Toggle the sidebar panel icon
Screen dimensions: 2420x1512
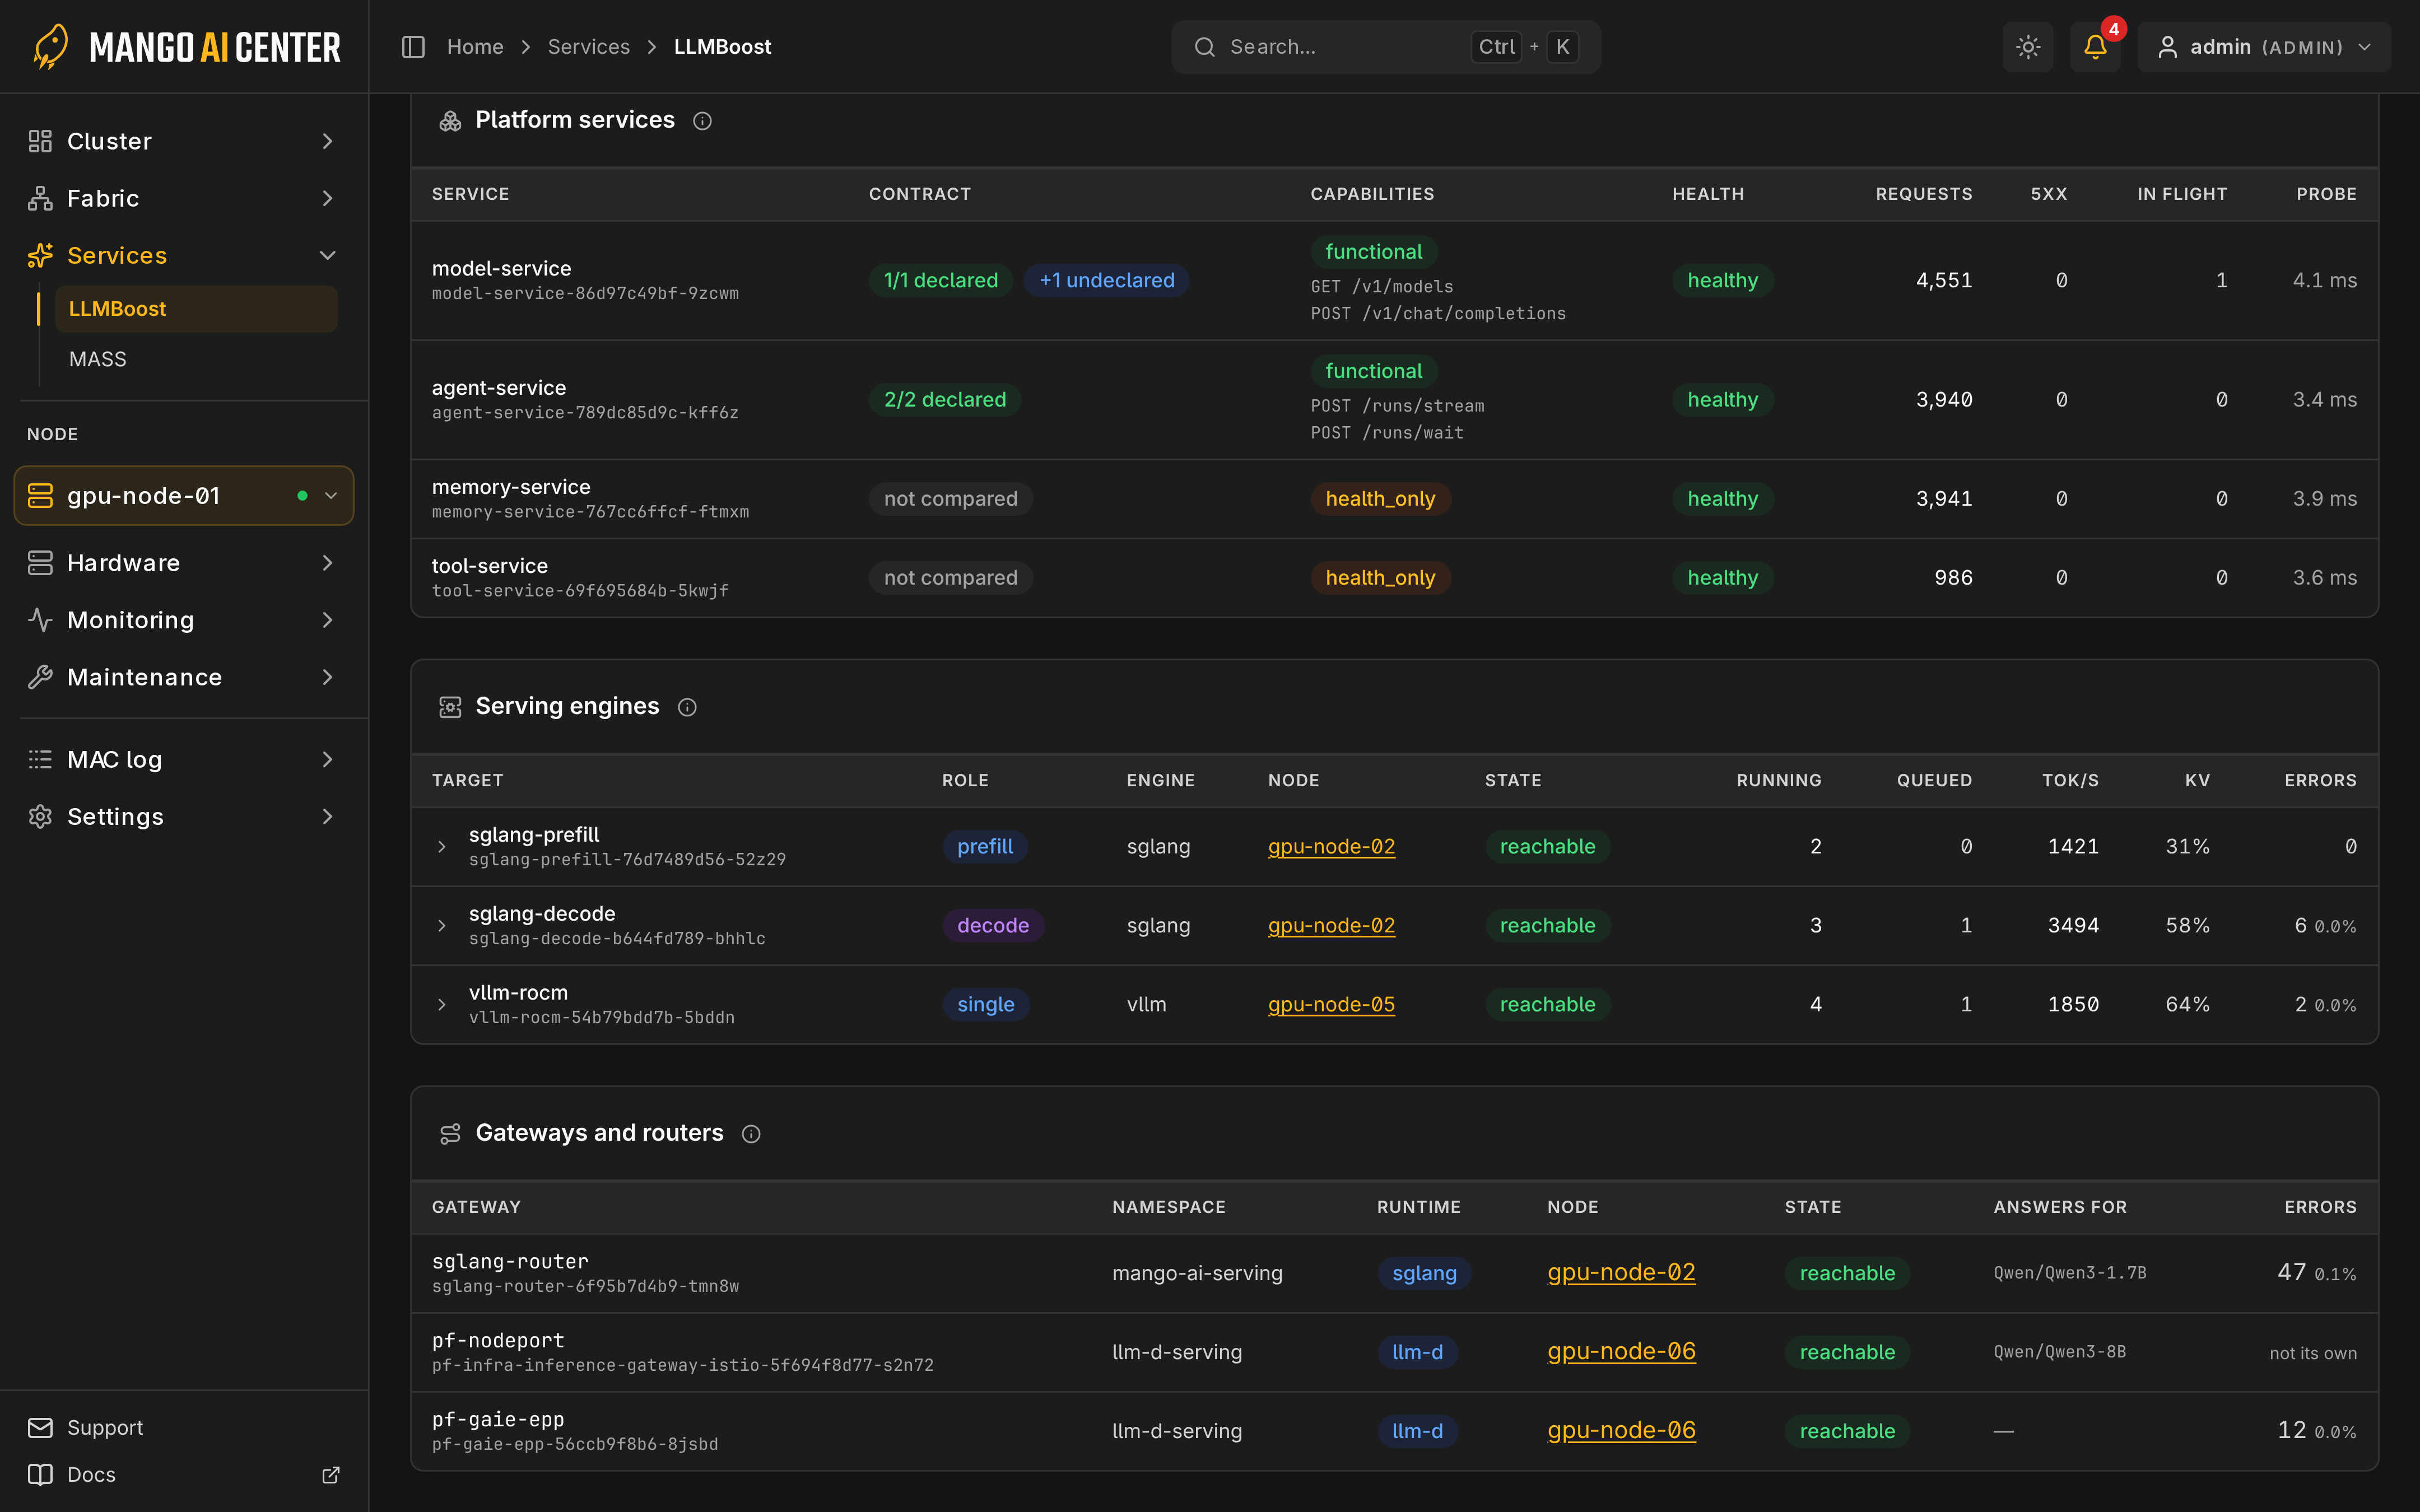(413, 47)
